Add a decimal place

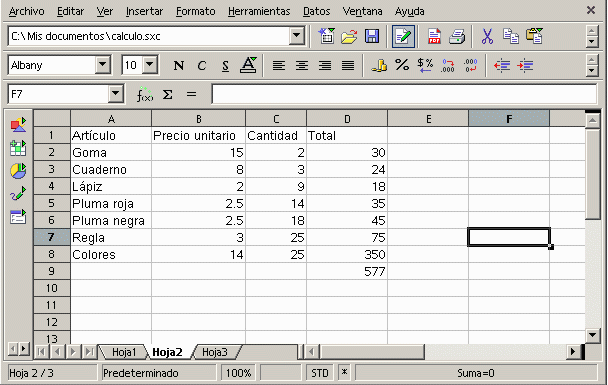coord(448,65)
